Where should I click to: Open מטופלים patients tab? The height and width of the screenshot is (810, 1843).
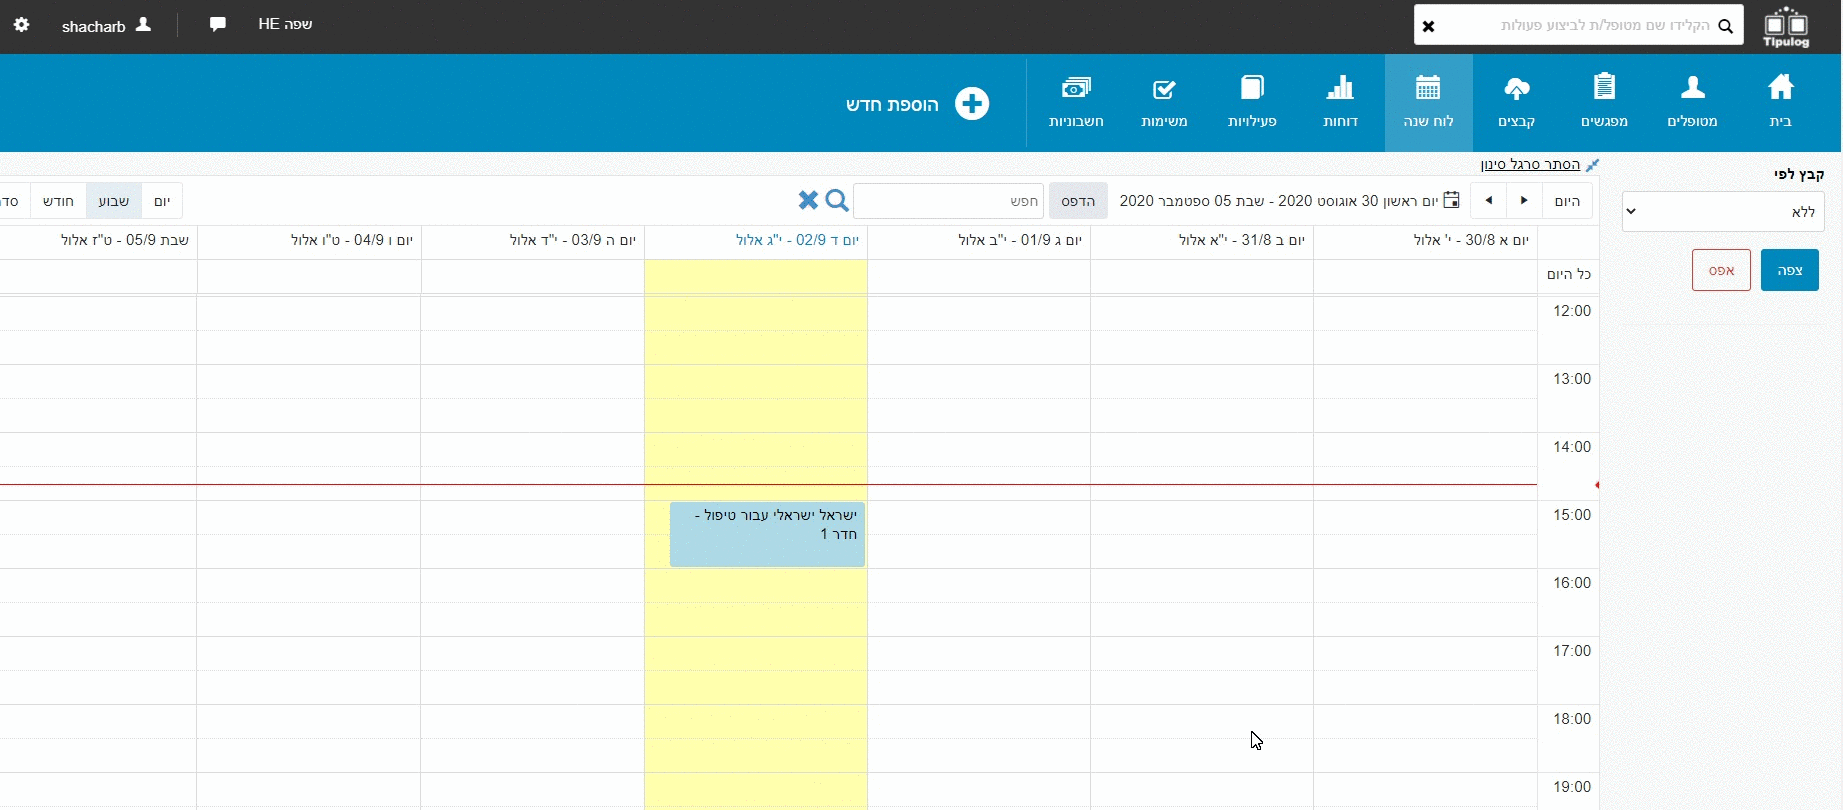1693,102
